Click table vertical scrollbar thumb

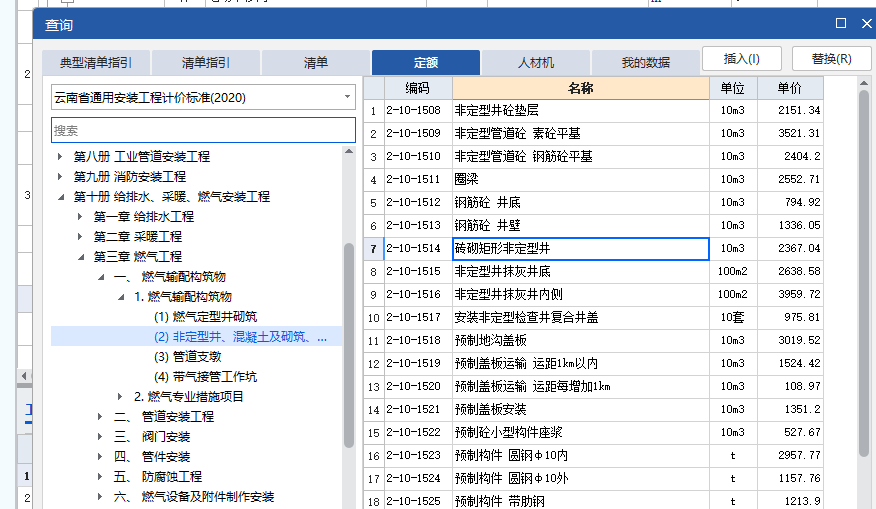click(x=864, y=272)
